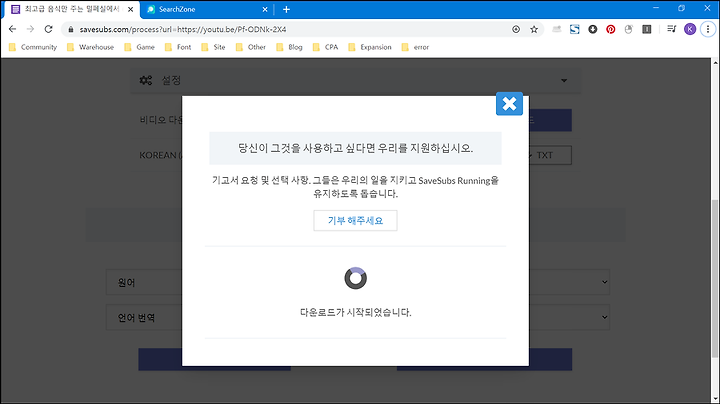Click the browser forward arrow

(x=30, y=29)
